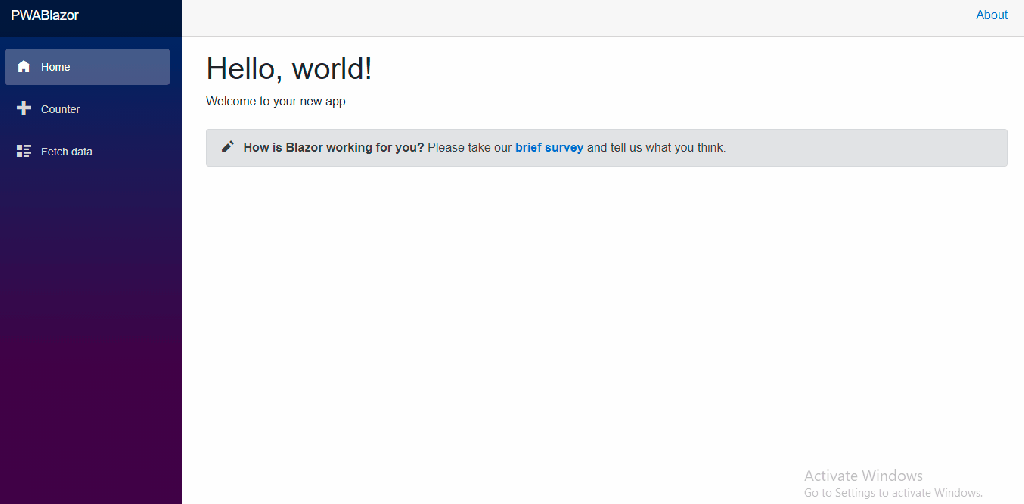Click the bold How is Blazor working text
The image size is (1024, 504).
pos(334,148)
